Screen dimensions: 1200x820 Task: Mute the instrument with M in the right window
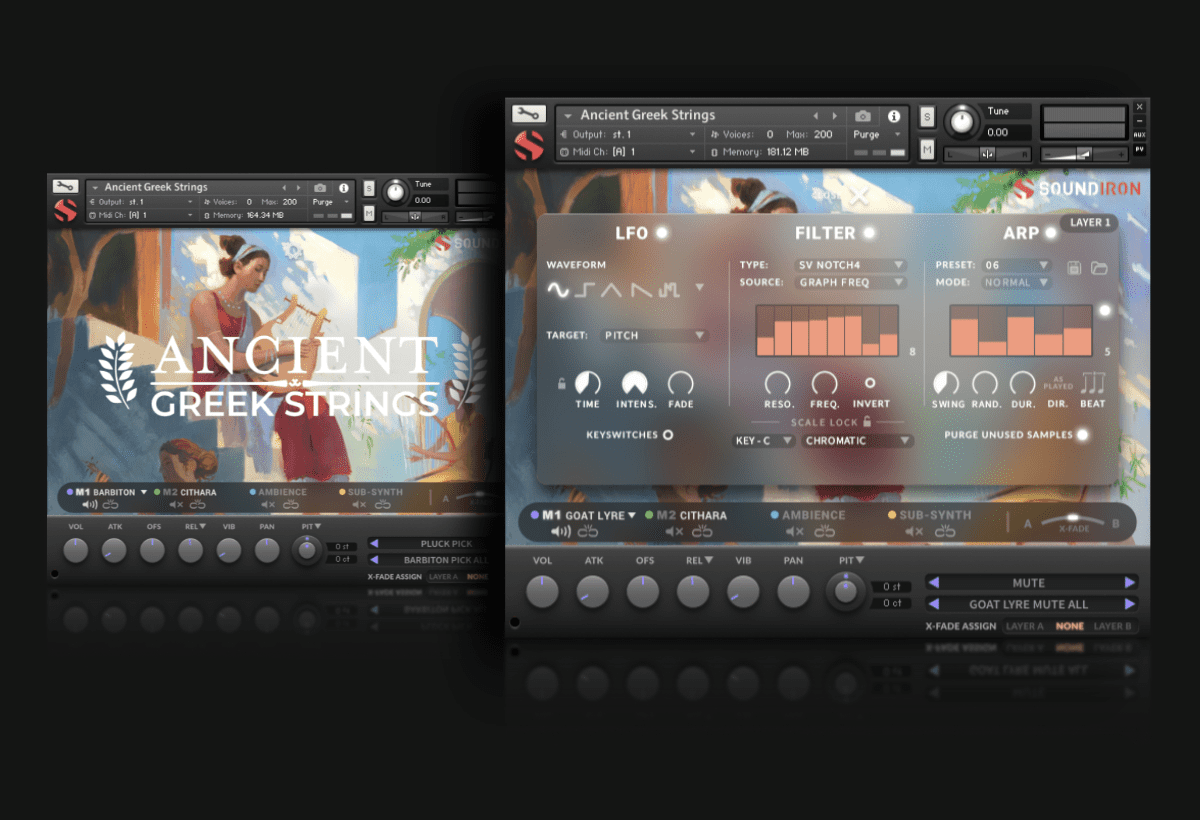point(927,150)
